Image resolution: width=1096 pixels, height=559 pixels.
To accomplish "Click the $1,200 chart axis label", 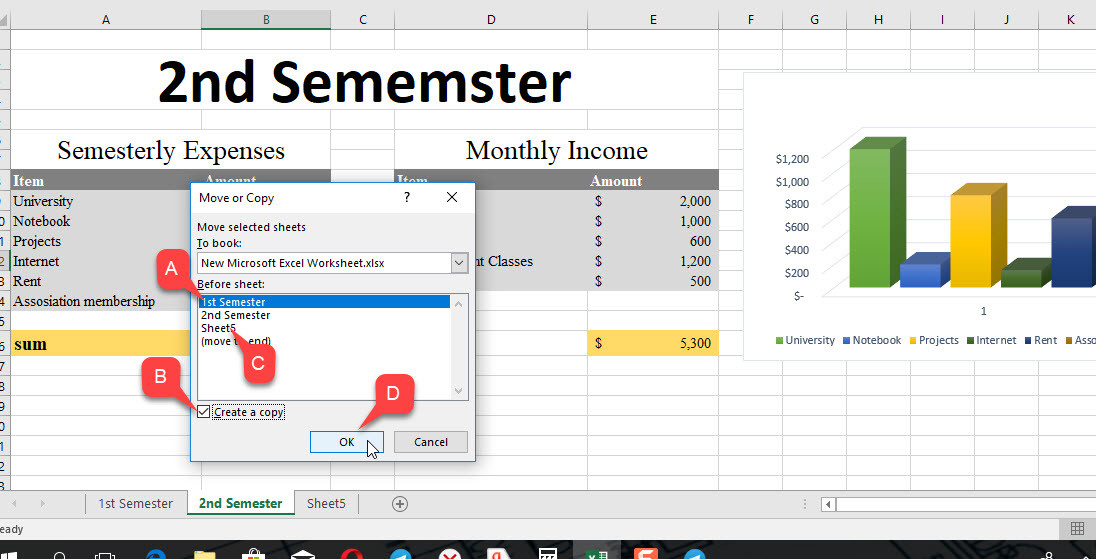I will tap(792, 159).
